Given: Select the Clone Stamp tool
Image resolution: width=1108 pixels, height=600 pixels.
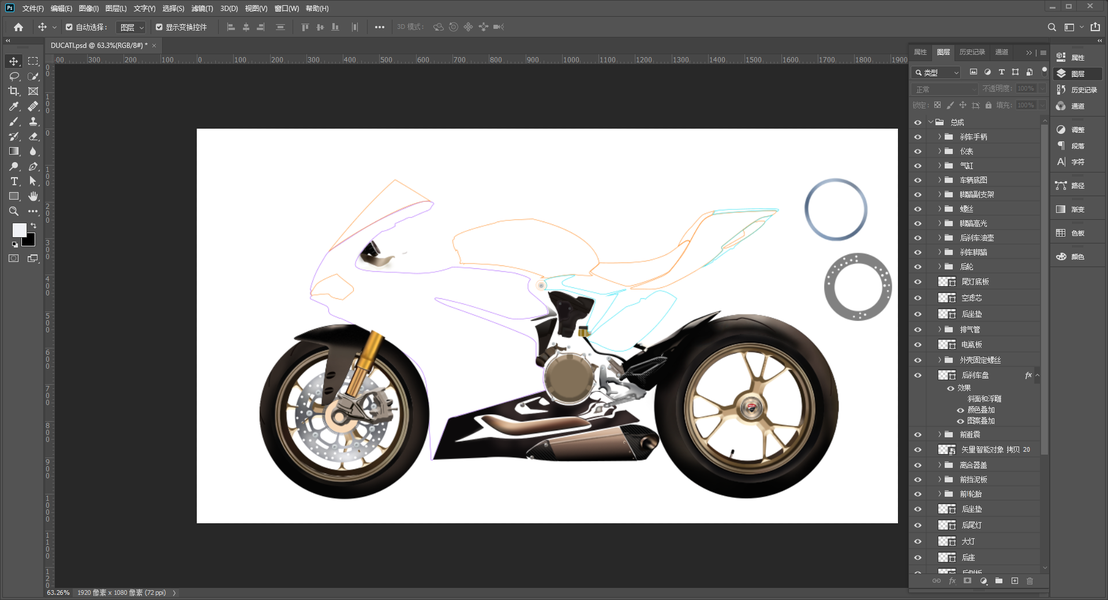Looking at the screenshot, I should [33, 122].
